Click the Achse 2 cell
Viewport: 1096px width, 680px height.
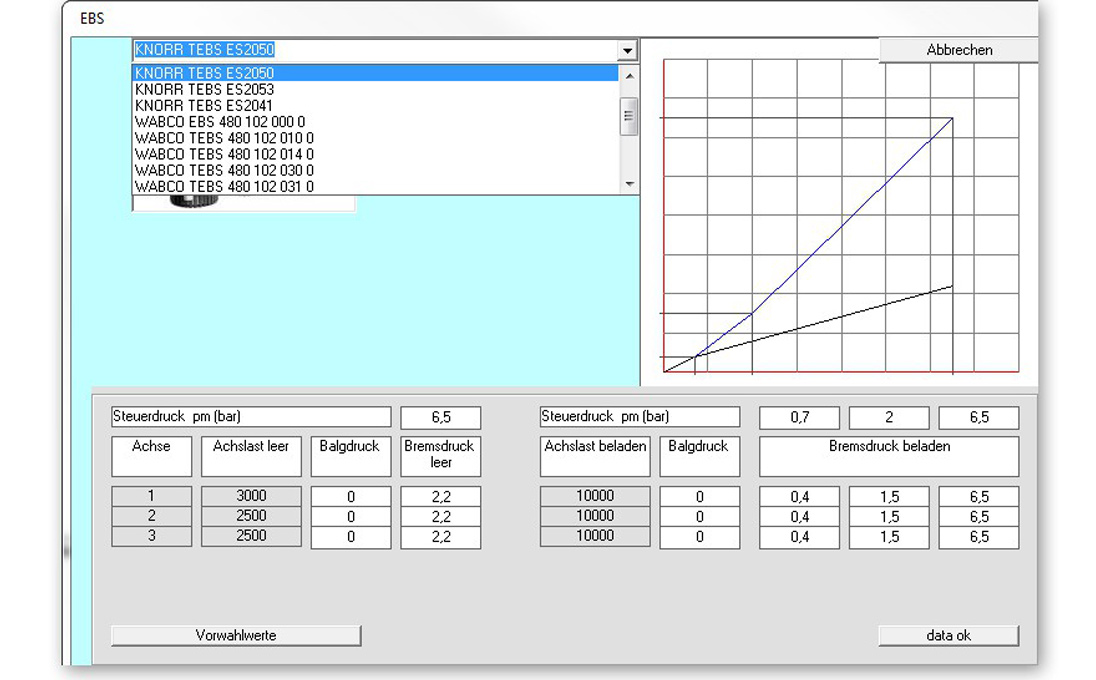[x=152, y=516]
